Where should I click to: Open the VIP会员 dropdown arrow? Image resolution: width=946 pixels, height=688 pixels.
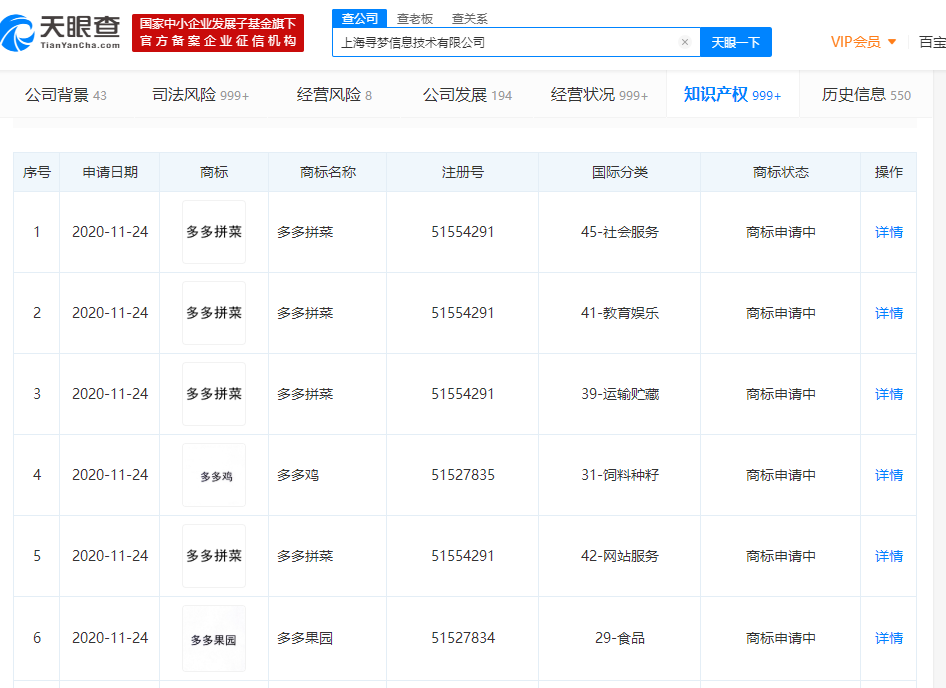pos(892,42)
